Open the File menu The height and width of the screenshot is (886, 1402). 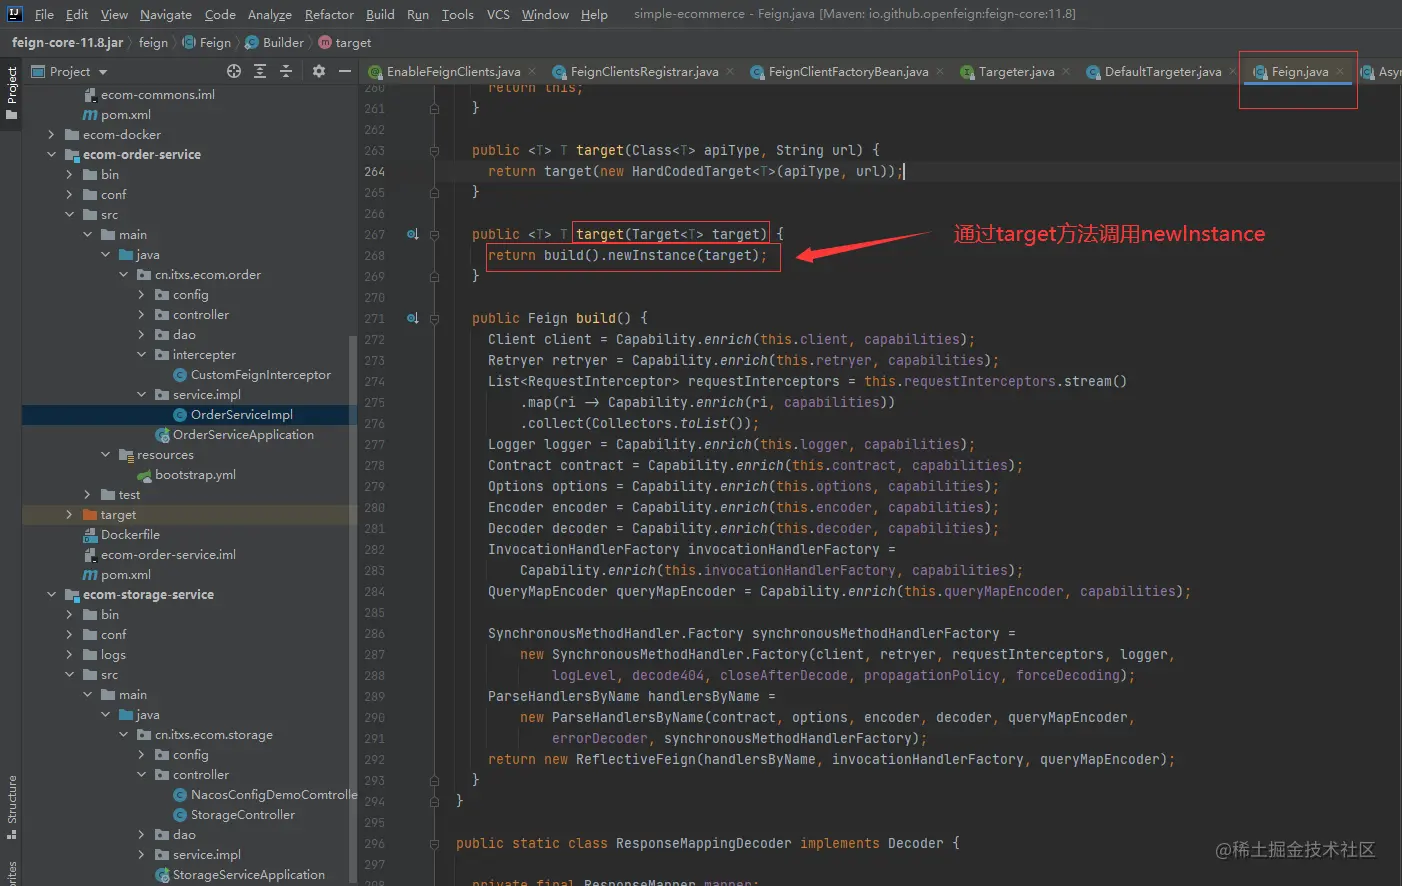pyautogui.click(x=44, y=14)
